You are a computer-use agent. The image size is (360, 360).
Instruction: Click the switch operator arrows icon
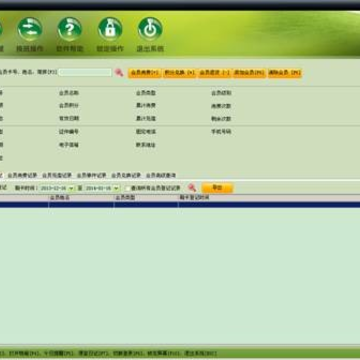pos(30,29)
